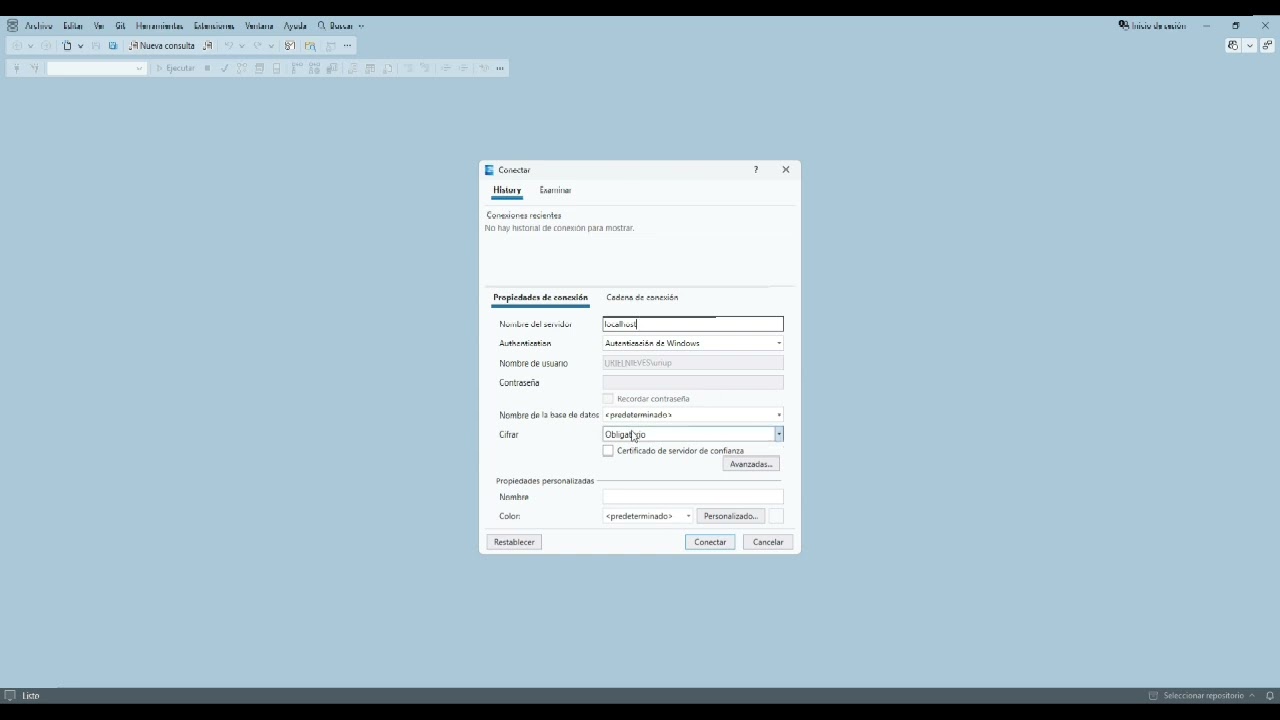Click the save all icon
Screen dimensions: 1280x720
pyautogui.click(x=113, y=46)
